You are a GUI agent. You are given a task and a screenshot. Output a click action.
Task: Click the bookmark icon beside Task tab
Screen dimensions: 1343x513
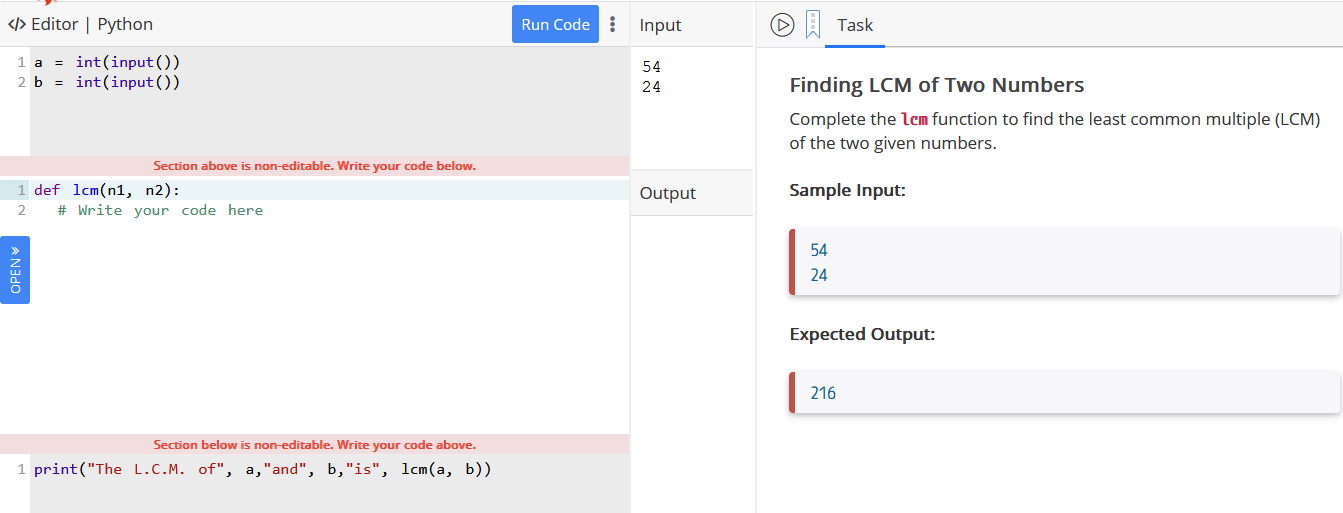point(812,25)
